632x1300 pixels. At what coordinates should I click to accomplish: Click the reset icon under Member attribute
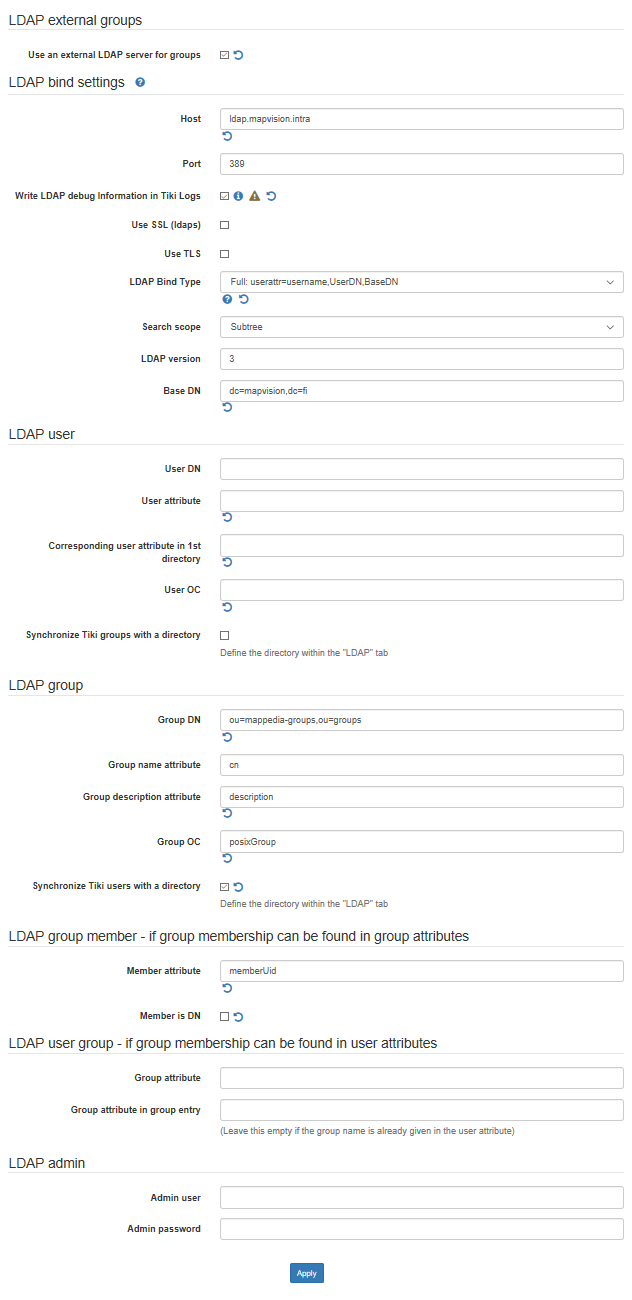click(227, 987)
